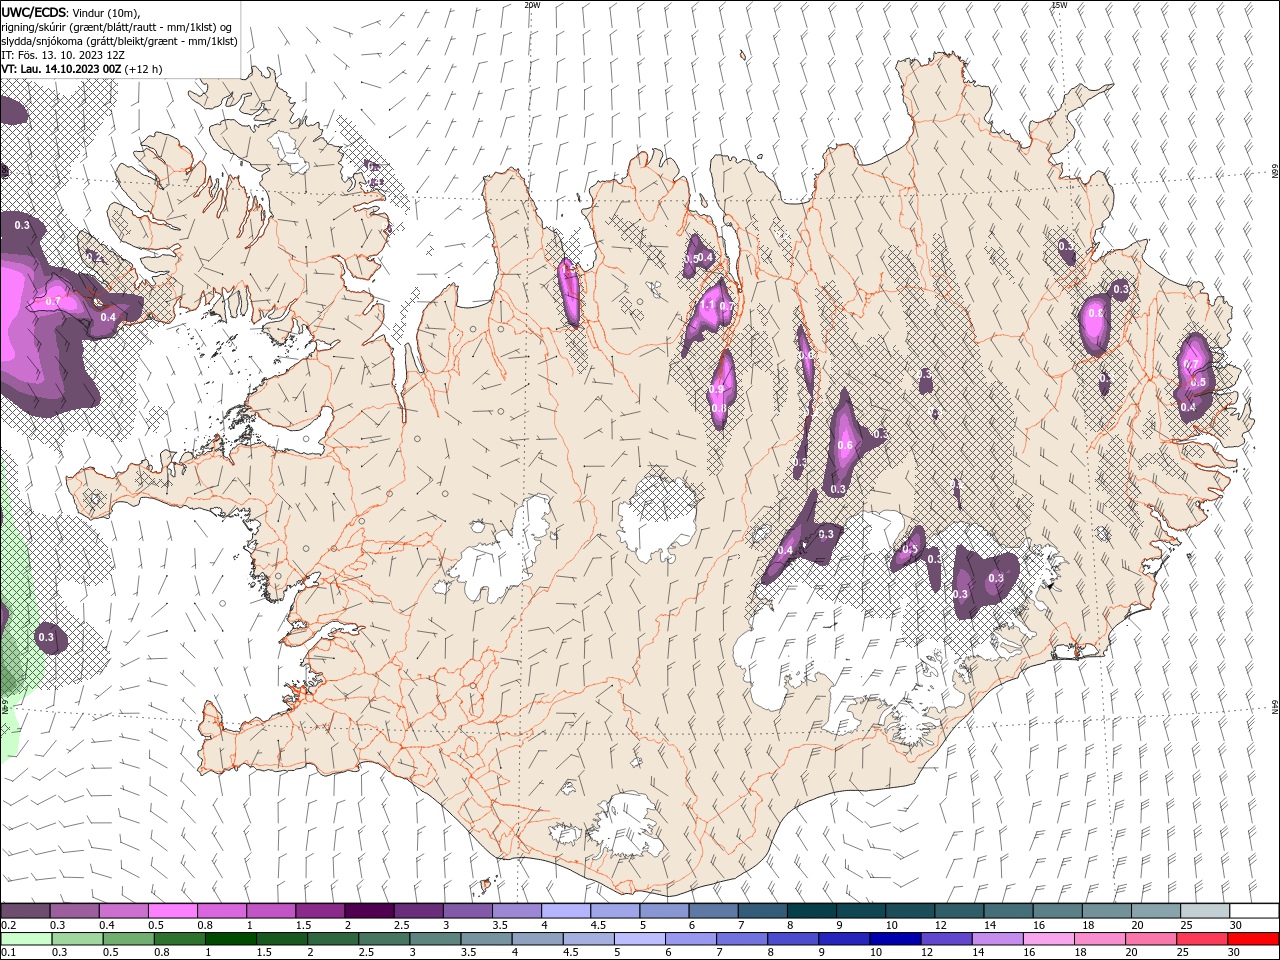The height and width of the screenshot is (960, 1280).
Task: Pick the dark teal 8 snow scale swatch
Action: tap(811, 911)
